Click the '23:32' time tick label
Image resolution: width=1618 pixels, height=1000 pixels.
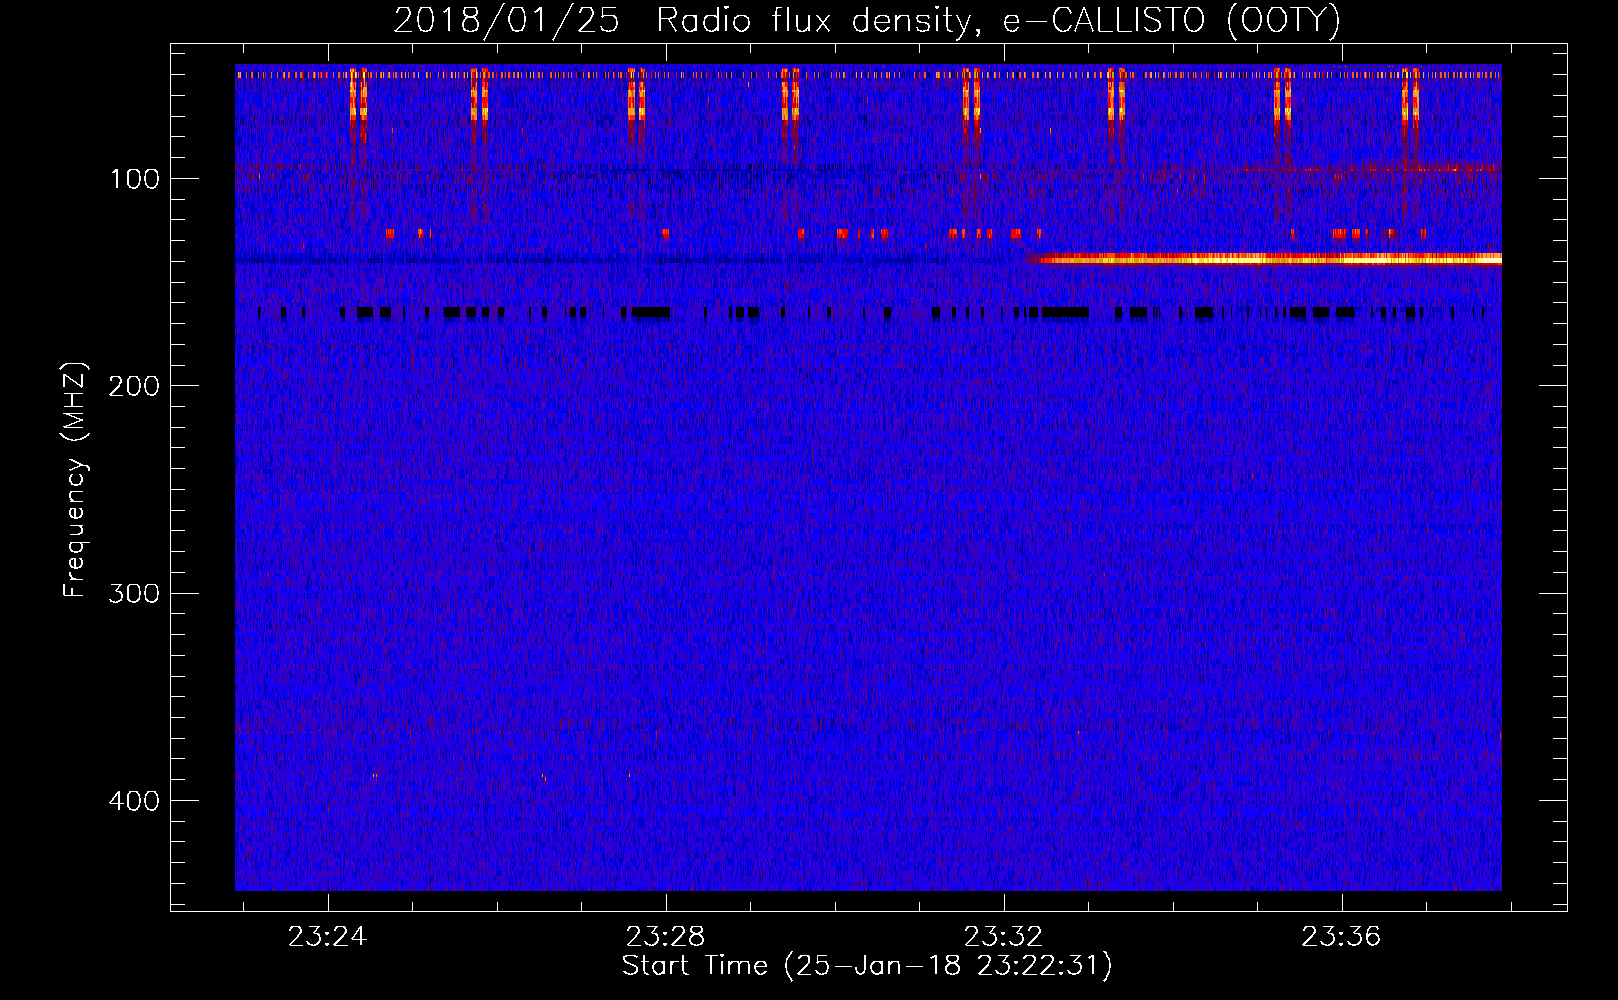[1003, 937]
